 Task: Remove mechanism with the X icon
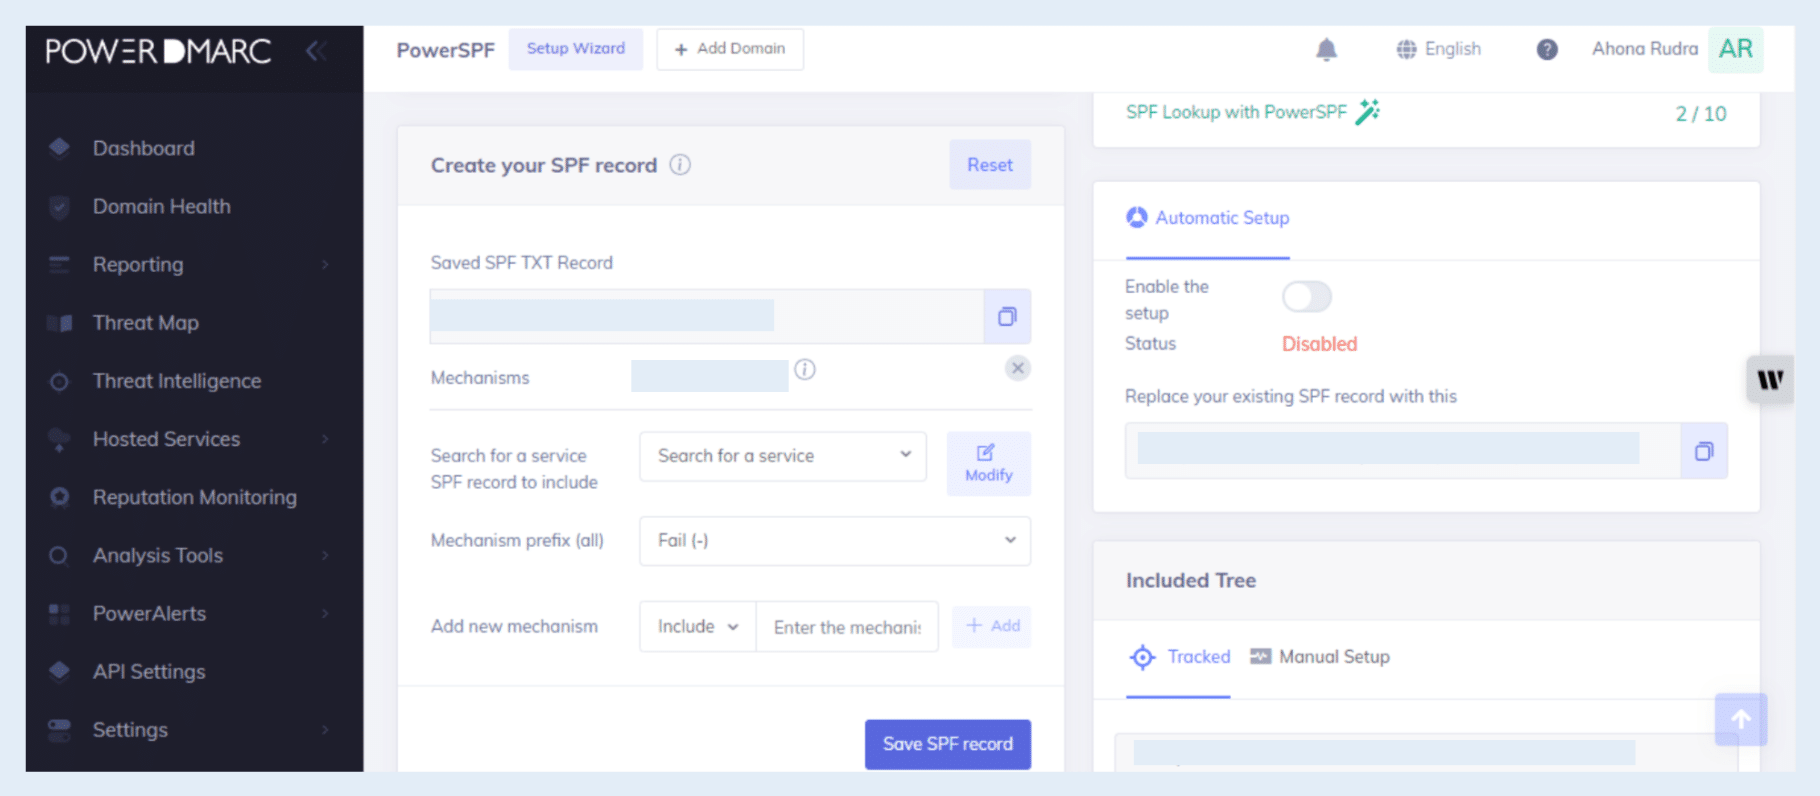[1017, 368]
